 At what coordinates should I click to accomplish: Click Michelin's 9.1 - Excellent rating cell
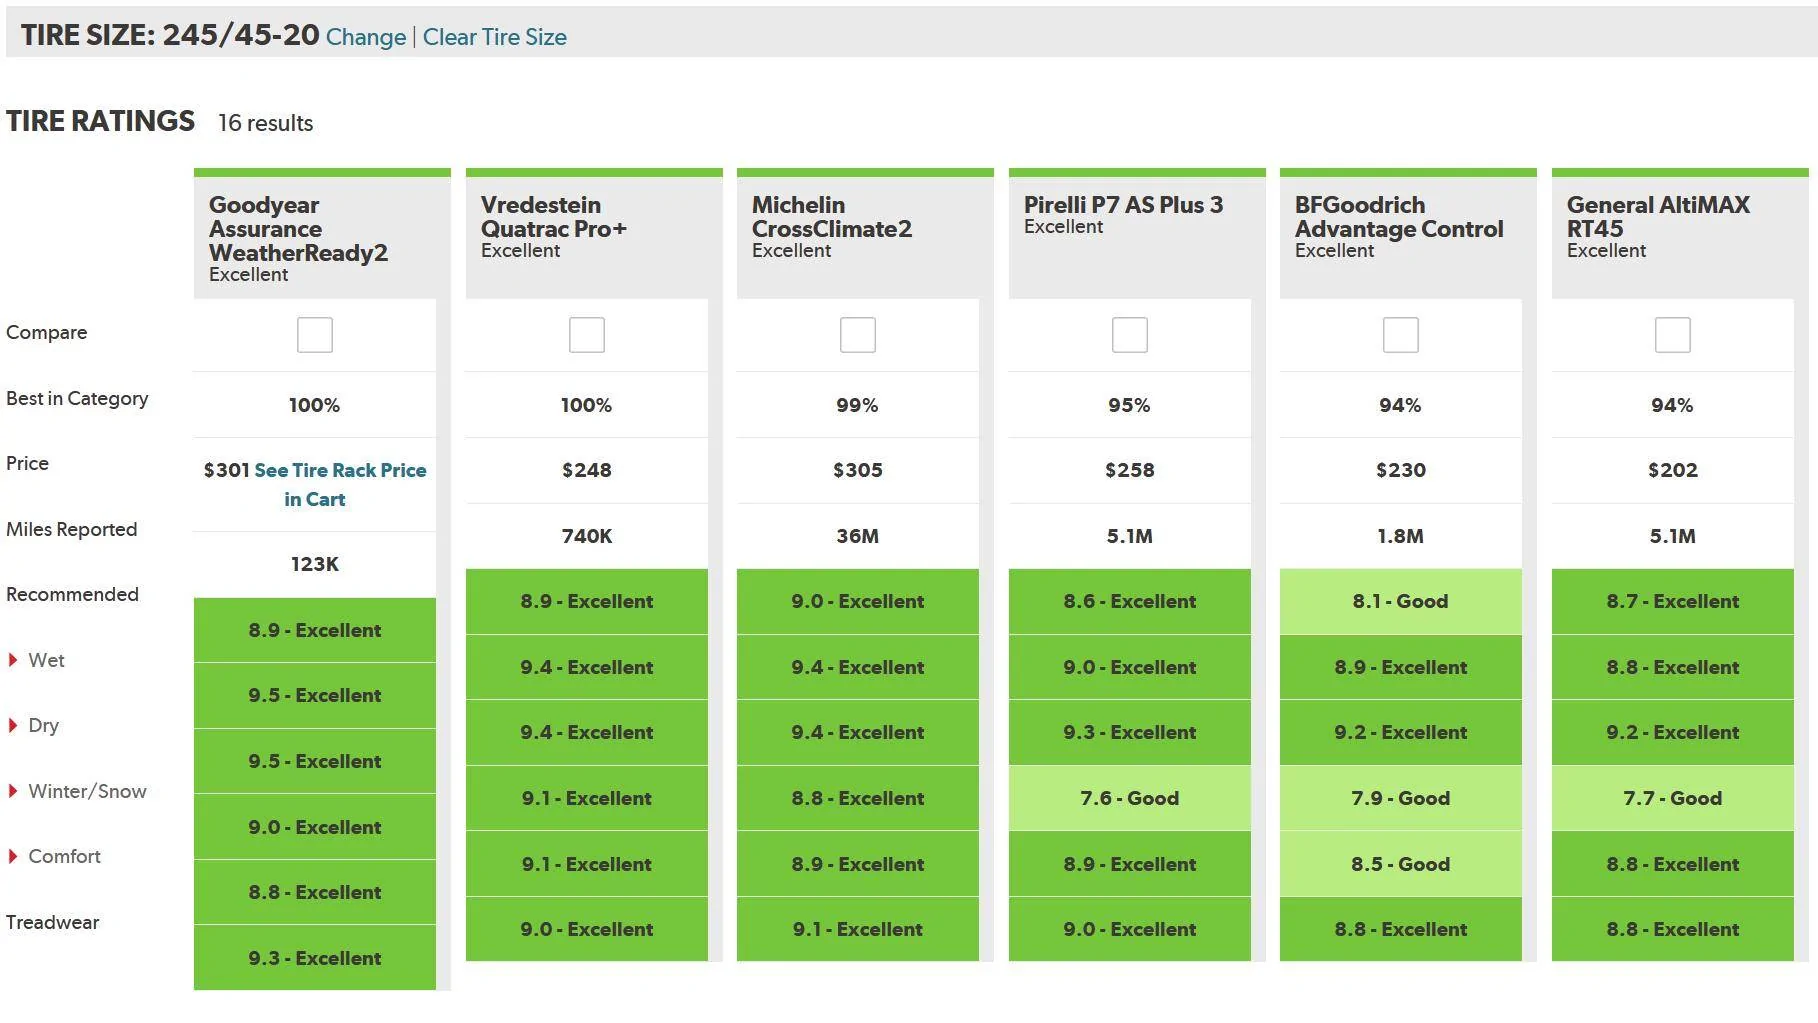(857, 929)
